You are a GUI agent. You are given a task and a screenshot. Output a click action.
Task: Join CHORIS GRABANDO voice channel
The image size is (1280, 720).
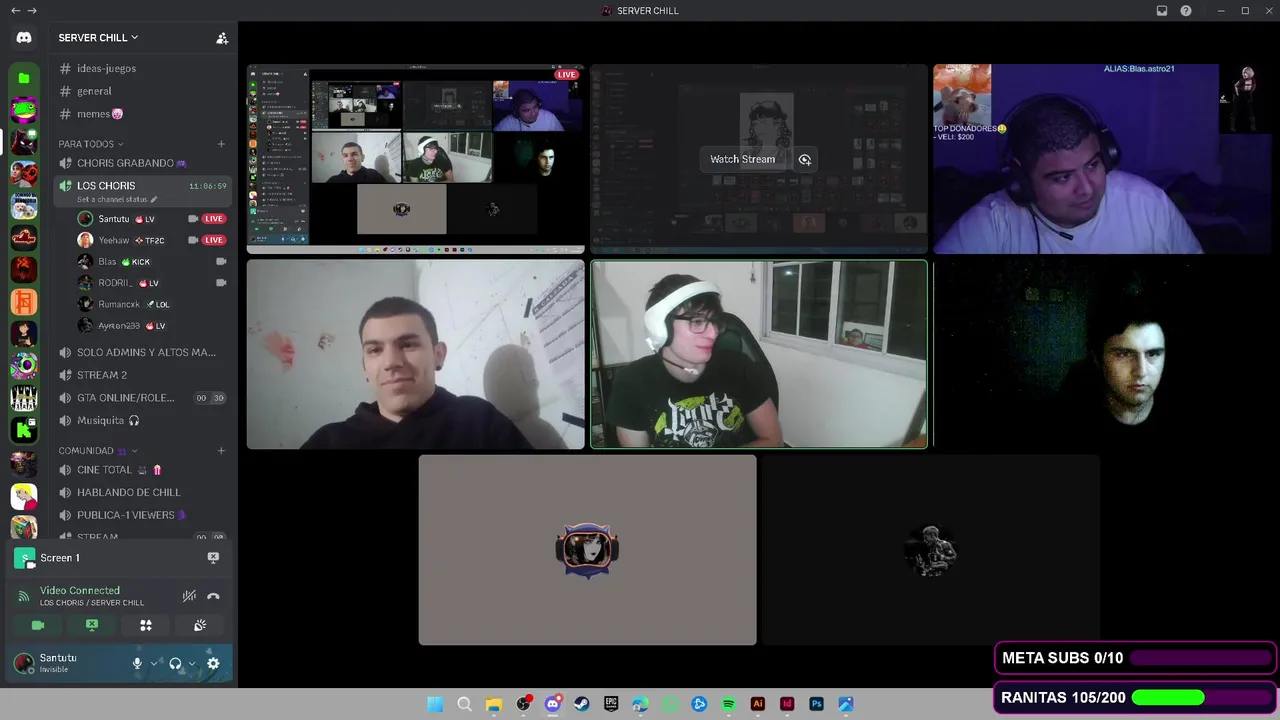tap(143, 163)
